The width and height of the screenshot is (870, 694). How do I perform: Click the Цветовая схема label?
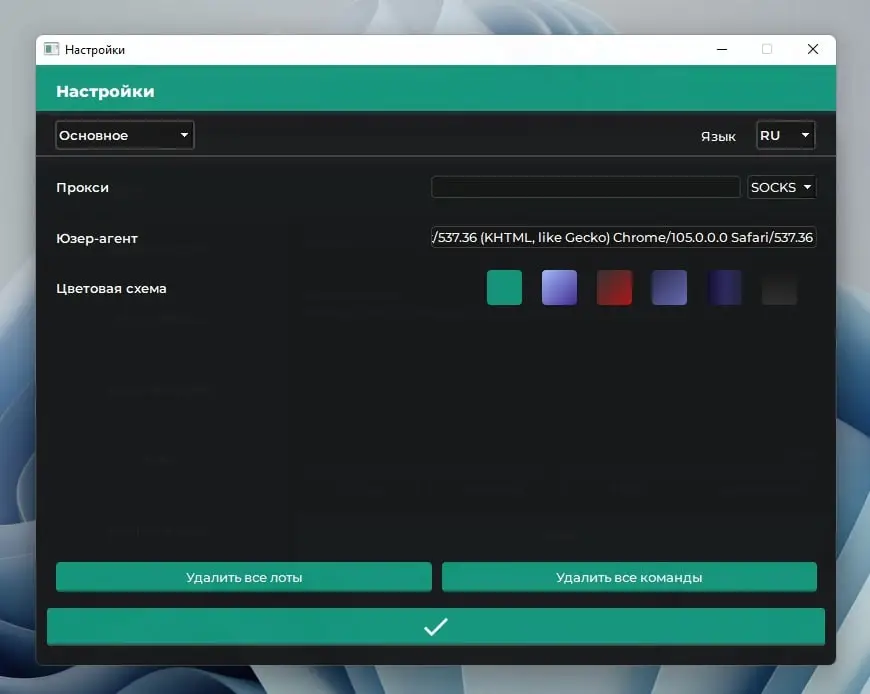coord(111,288)
